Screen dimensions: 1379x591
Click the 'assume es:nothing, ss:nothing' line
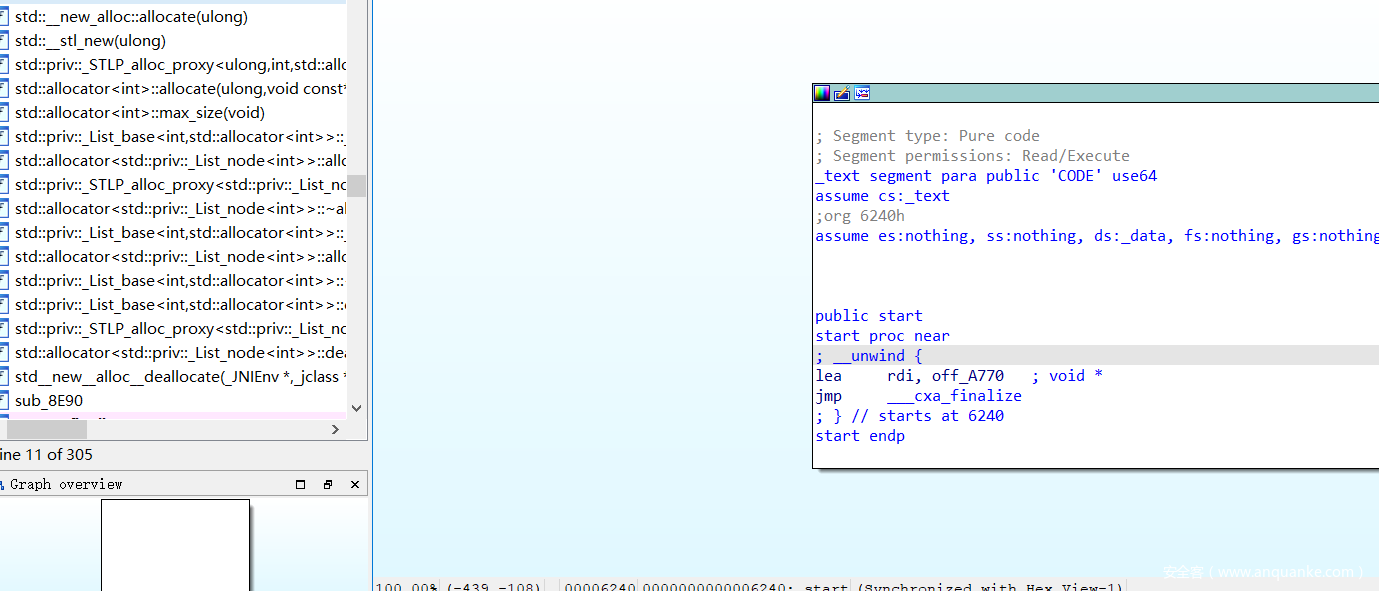coord(1097,236)
